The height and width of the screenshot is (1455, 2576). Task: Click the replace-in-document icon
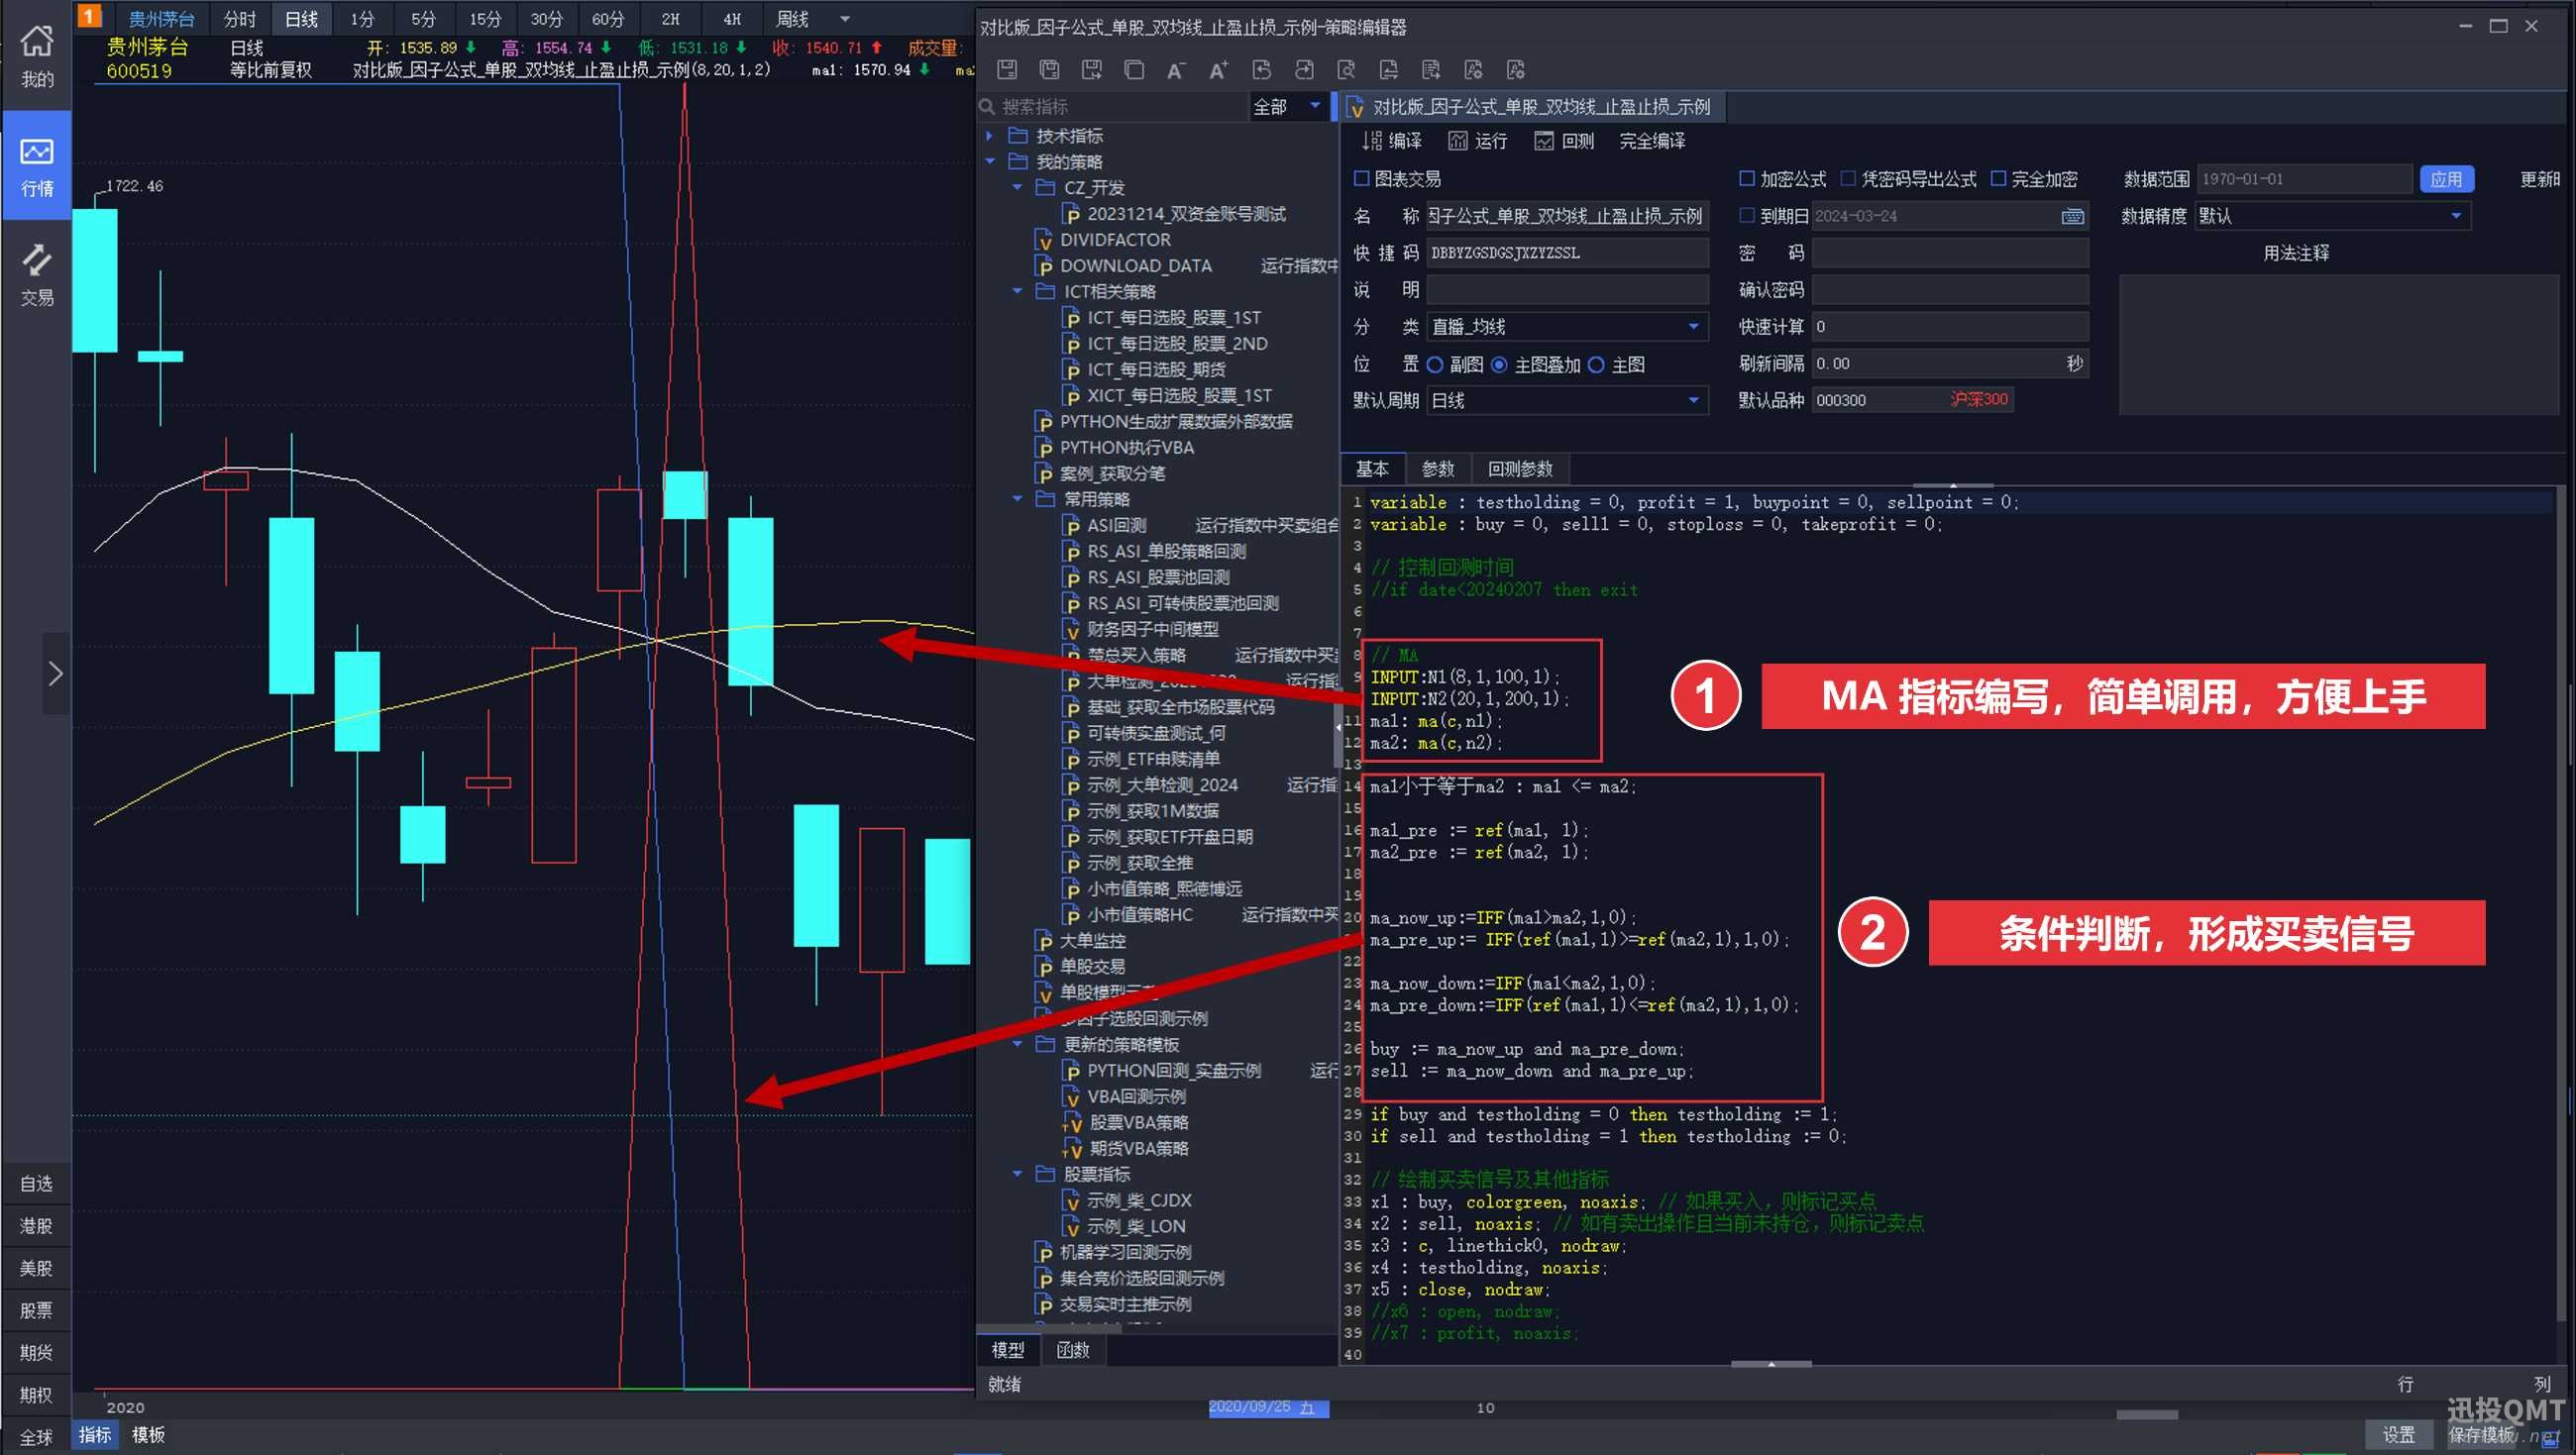(x=1388, y=69)
